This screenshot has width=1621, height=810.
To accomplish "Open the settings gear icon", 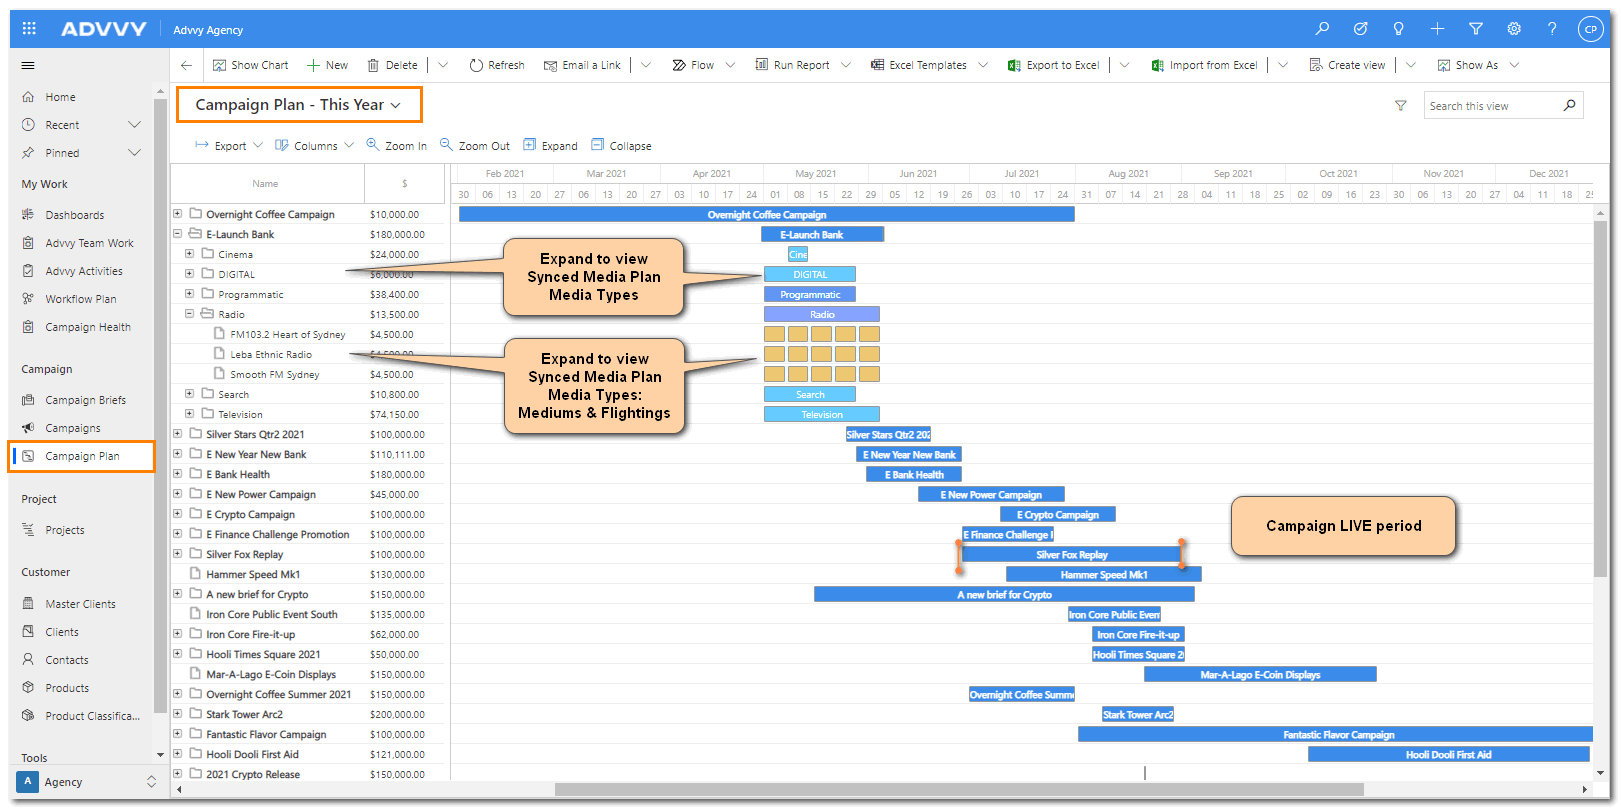I will 1514,29.
